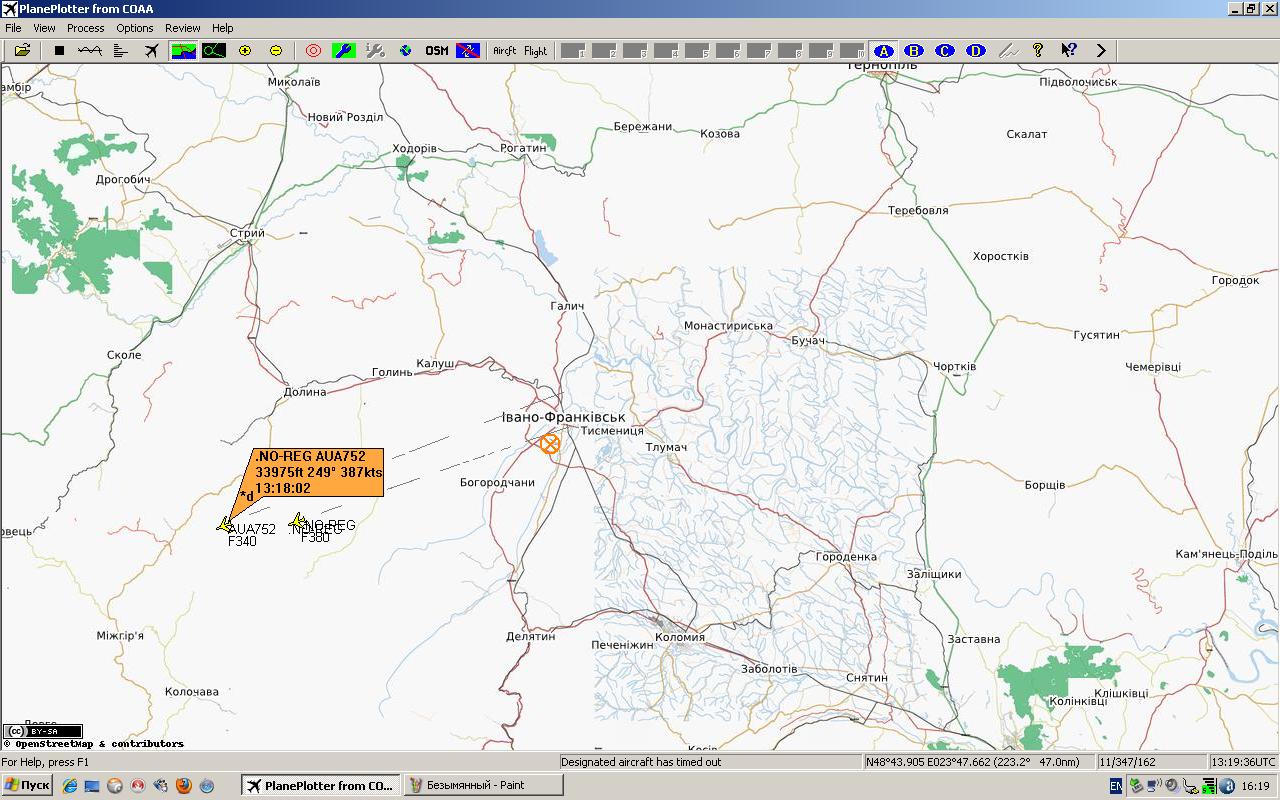Click the globe map download icon
The height and width of the screenshot is (800, 1280).
coord(406,50)
